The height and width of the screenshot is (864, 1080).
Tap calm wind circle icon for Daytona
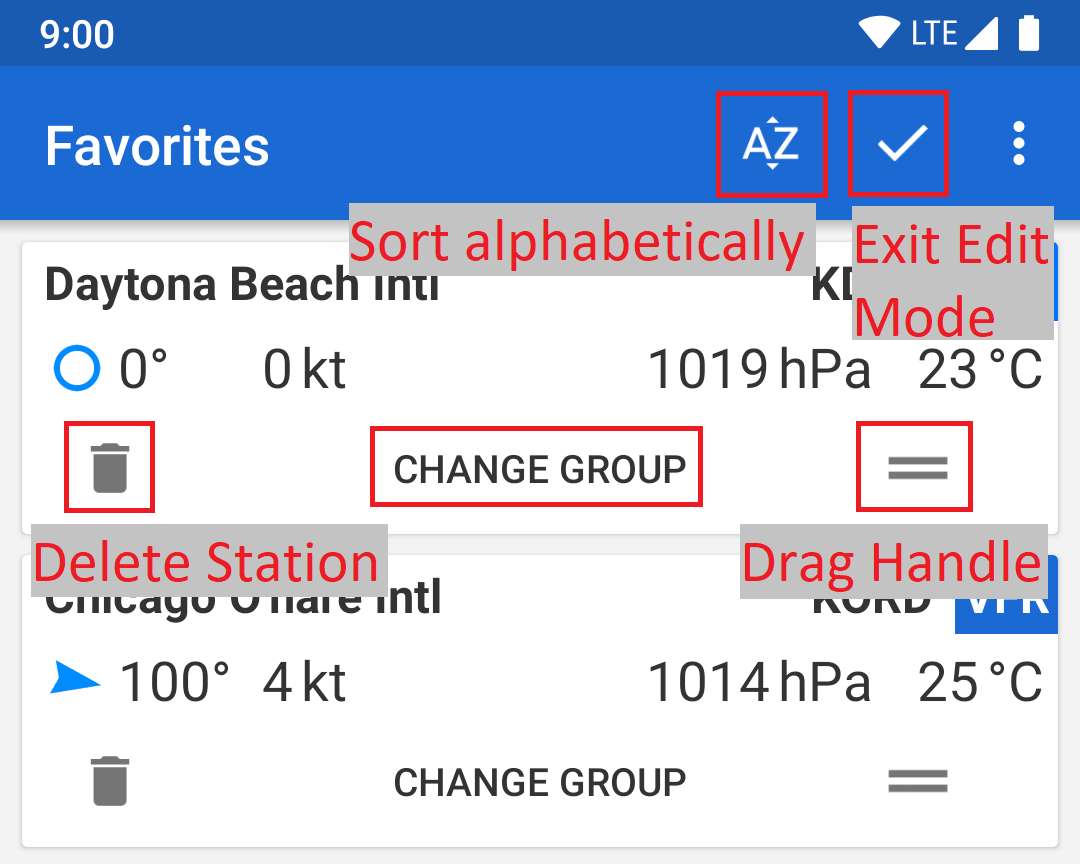(x=76, y=368)
